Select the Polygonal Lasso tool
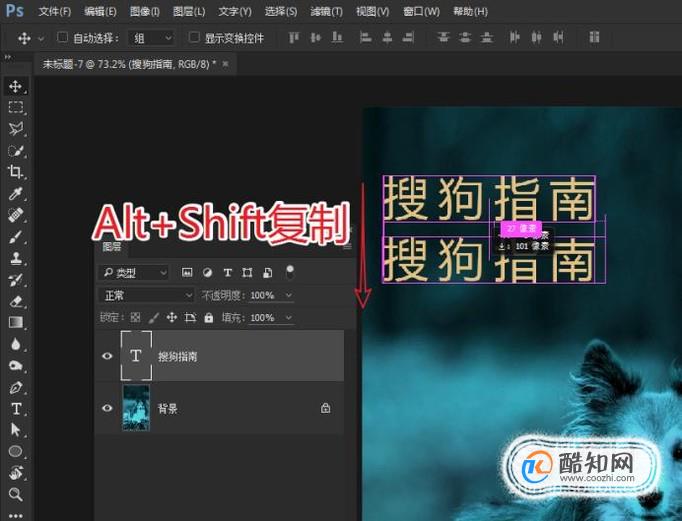The width and height of the screenshot is (682, 521). pos(16,129)
